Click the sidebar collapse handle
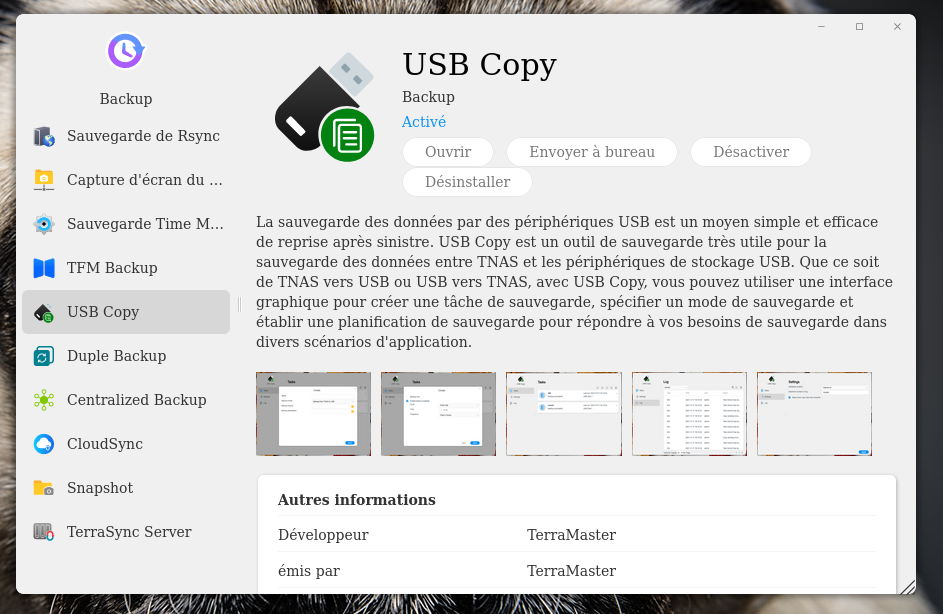Viewport: 943px width, 614px height. point(238,304)
